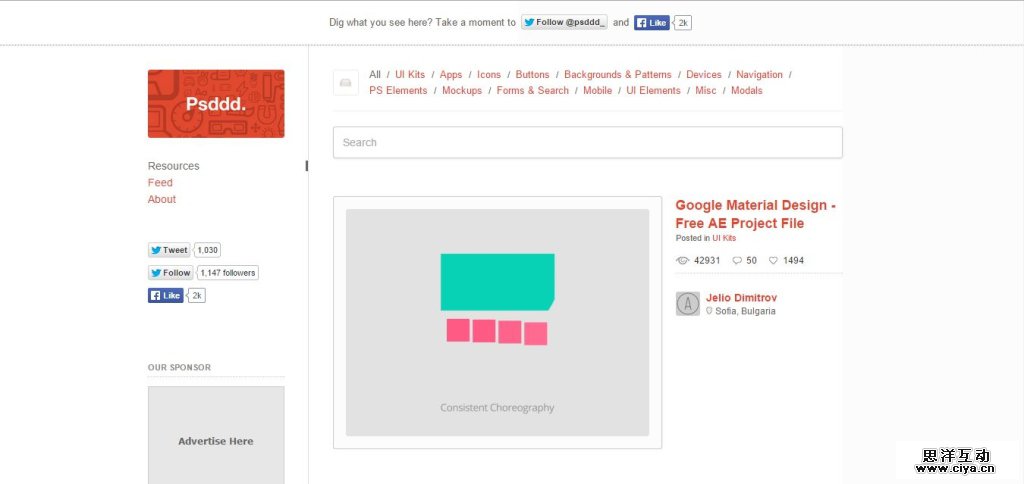The image size is (1024, 484).
Task: Click the top bar Facebook Like button
Action: [652, 23]
